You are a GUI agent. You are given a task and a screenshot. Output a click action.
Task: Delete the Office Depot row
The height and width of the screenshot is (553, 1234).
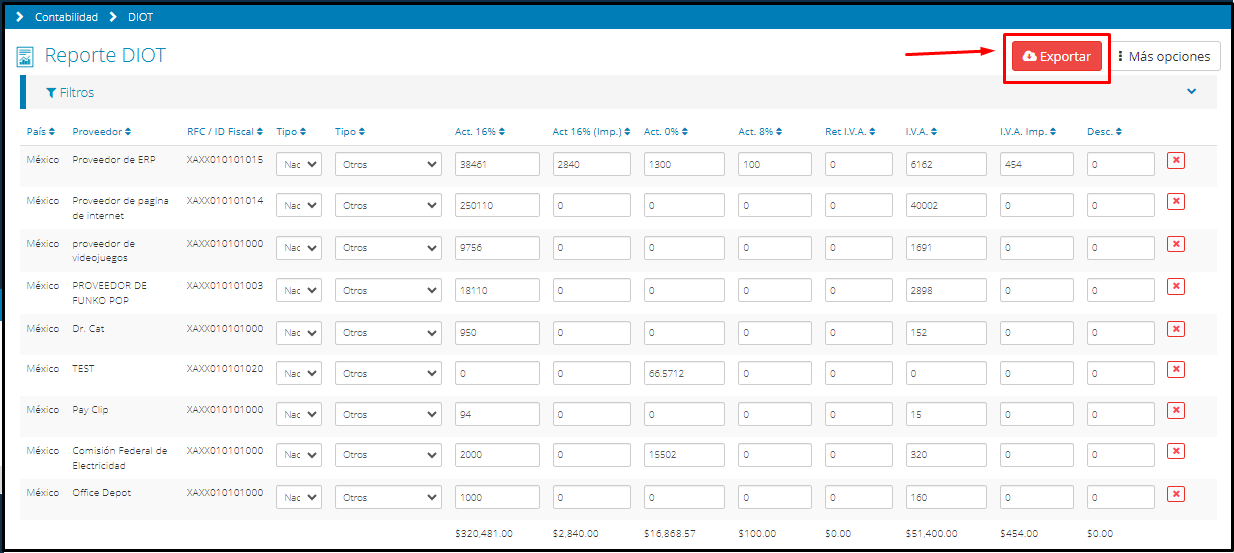coord(1176,494)
